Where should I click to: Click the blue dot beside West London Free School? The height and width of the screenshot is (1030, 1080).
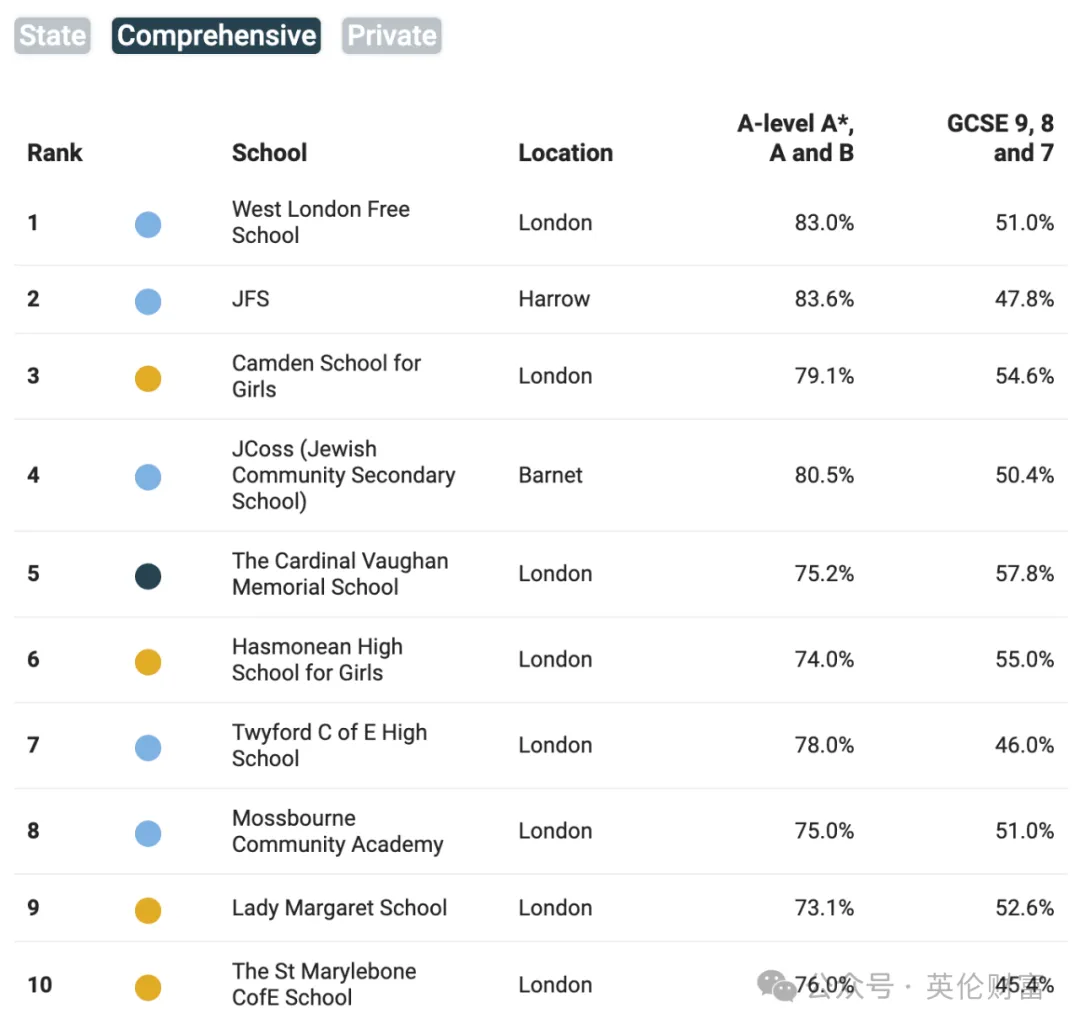pos(148,225)
